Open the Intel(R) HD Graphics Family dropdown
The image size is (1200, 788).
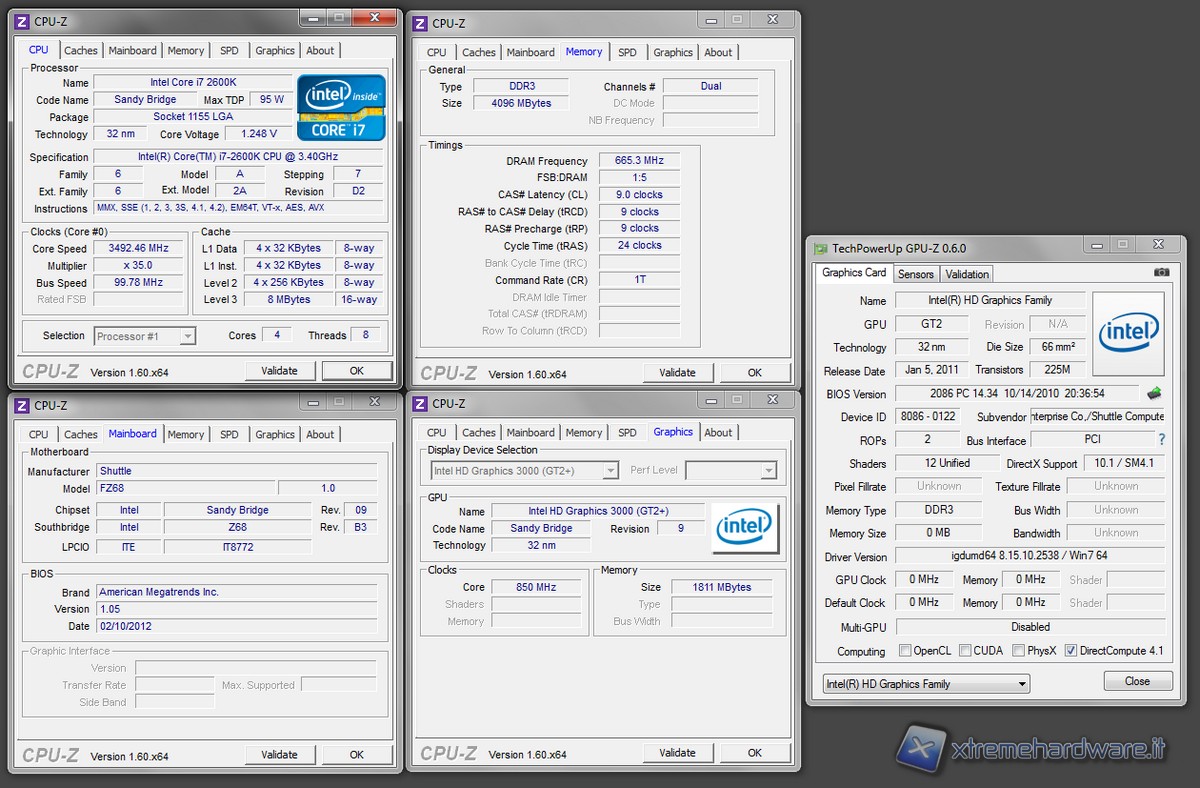coord(925,684)
